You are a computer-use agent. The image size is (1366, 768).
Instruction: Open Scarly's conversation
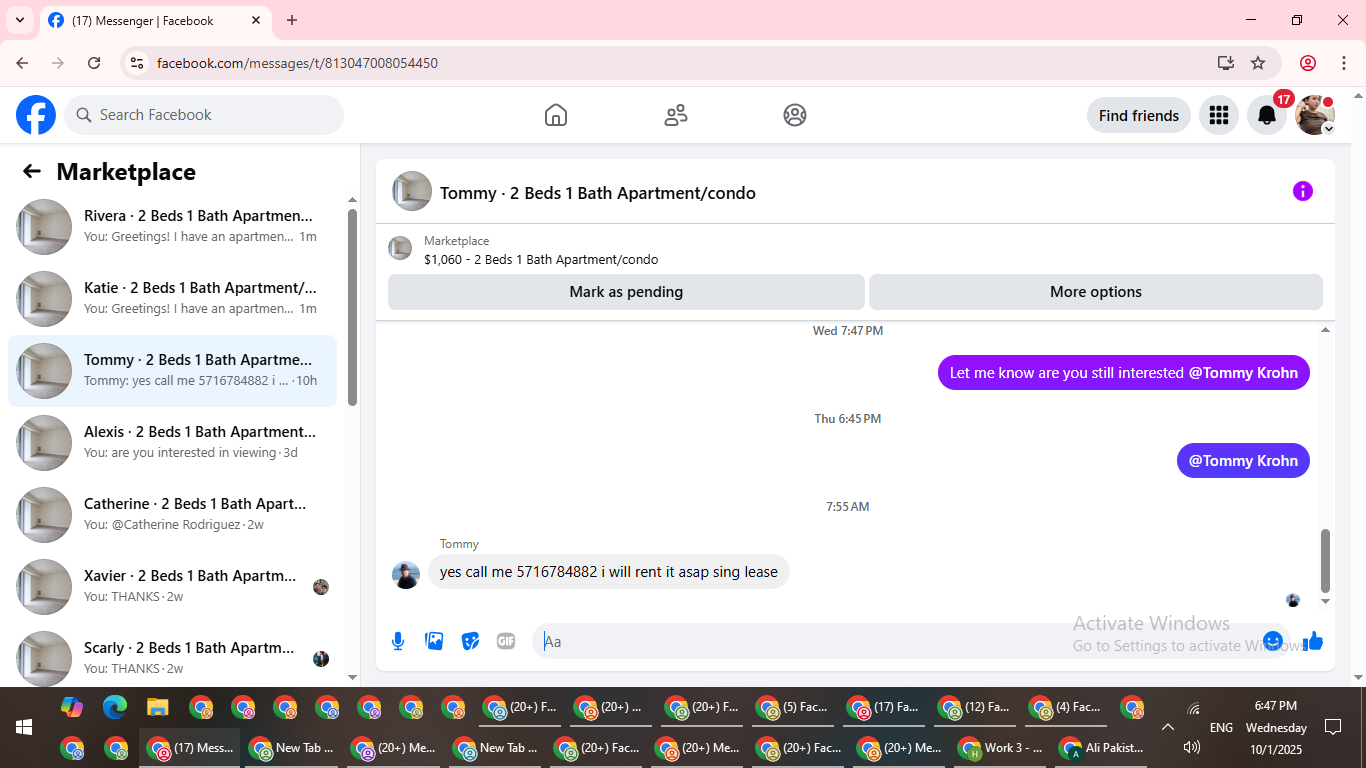173,654
